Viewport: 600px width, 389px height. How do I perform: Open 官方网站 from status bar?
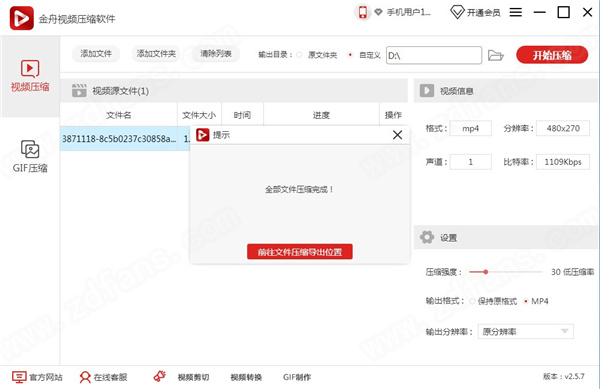(37, 377)
